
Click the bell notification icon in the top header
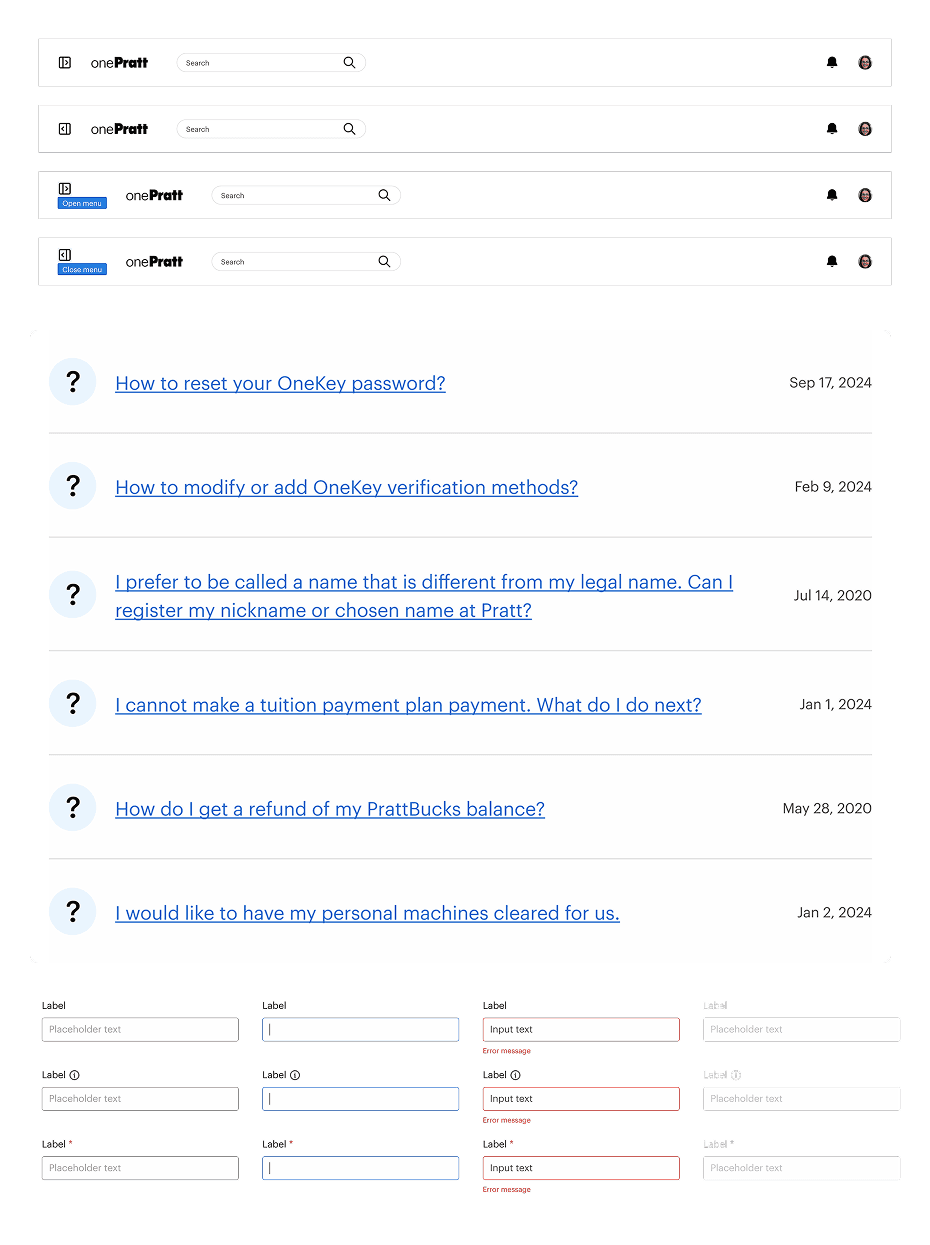point(831,62)
